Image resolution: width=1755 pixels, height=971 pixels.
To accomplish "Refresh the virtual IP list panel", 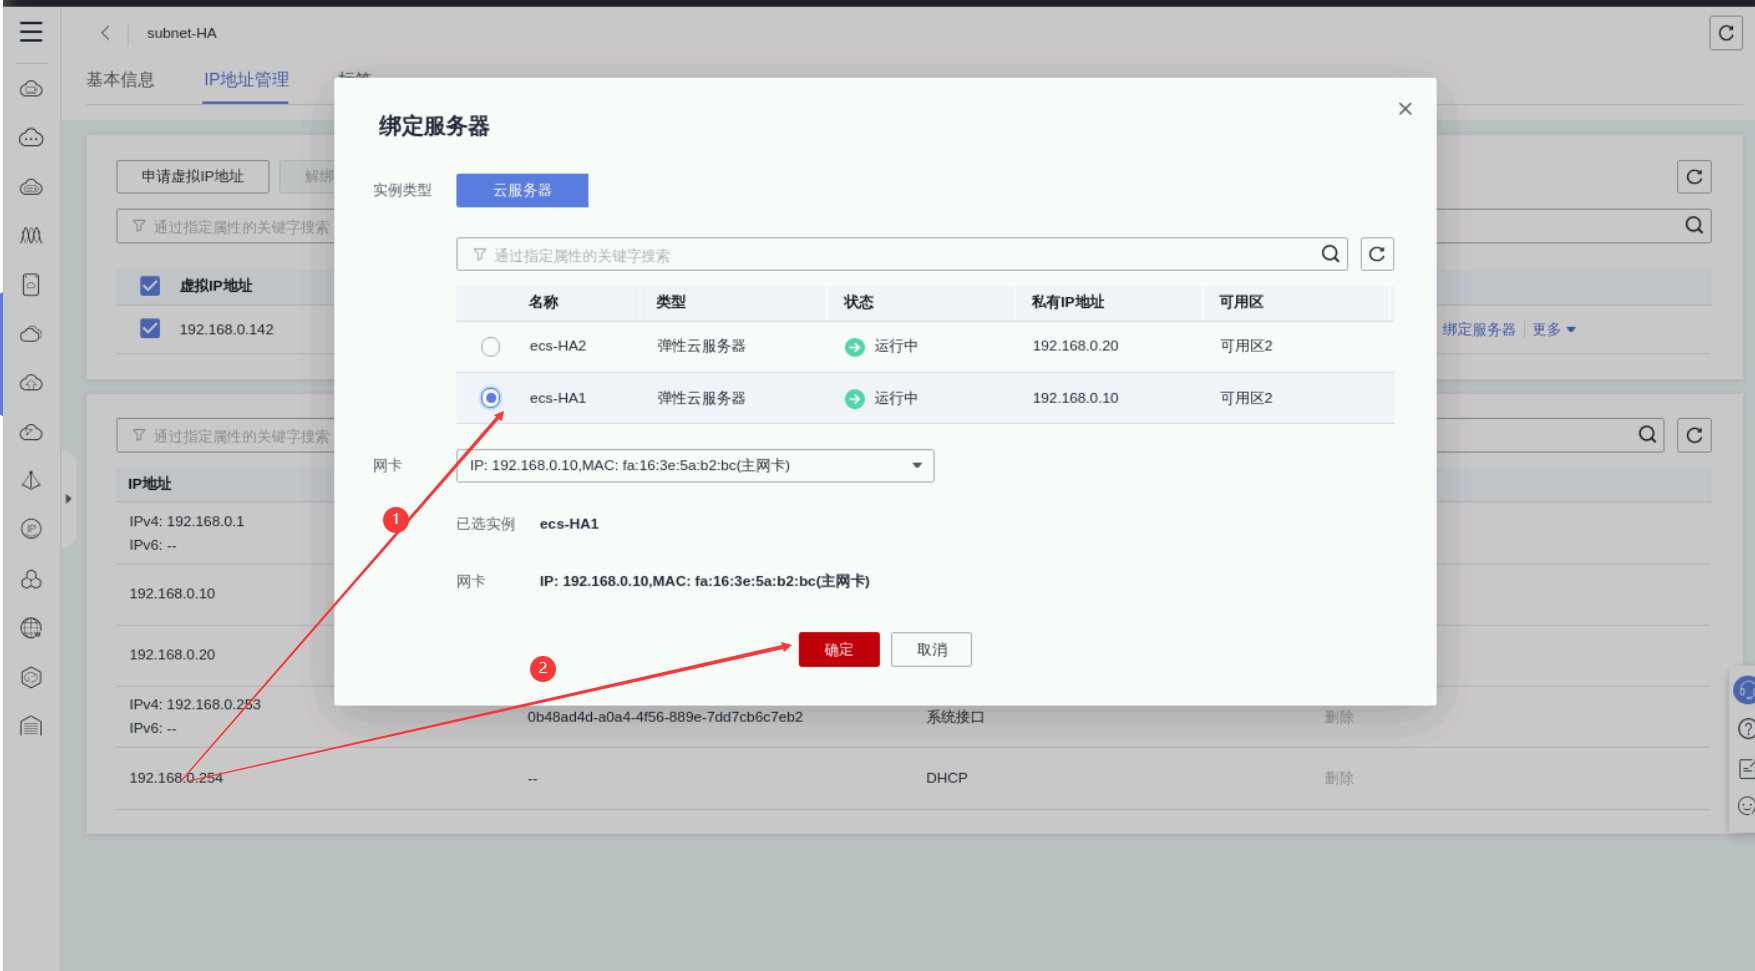I will tap(1694, 177).
